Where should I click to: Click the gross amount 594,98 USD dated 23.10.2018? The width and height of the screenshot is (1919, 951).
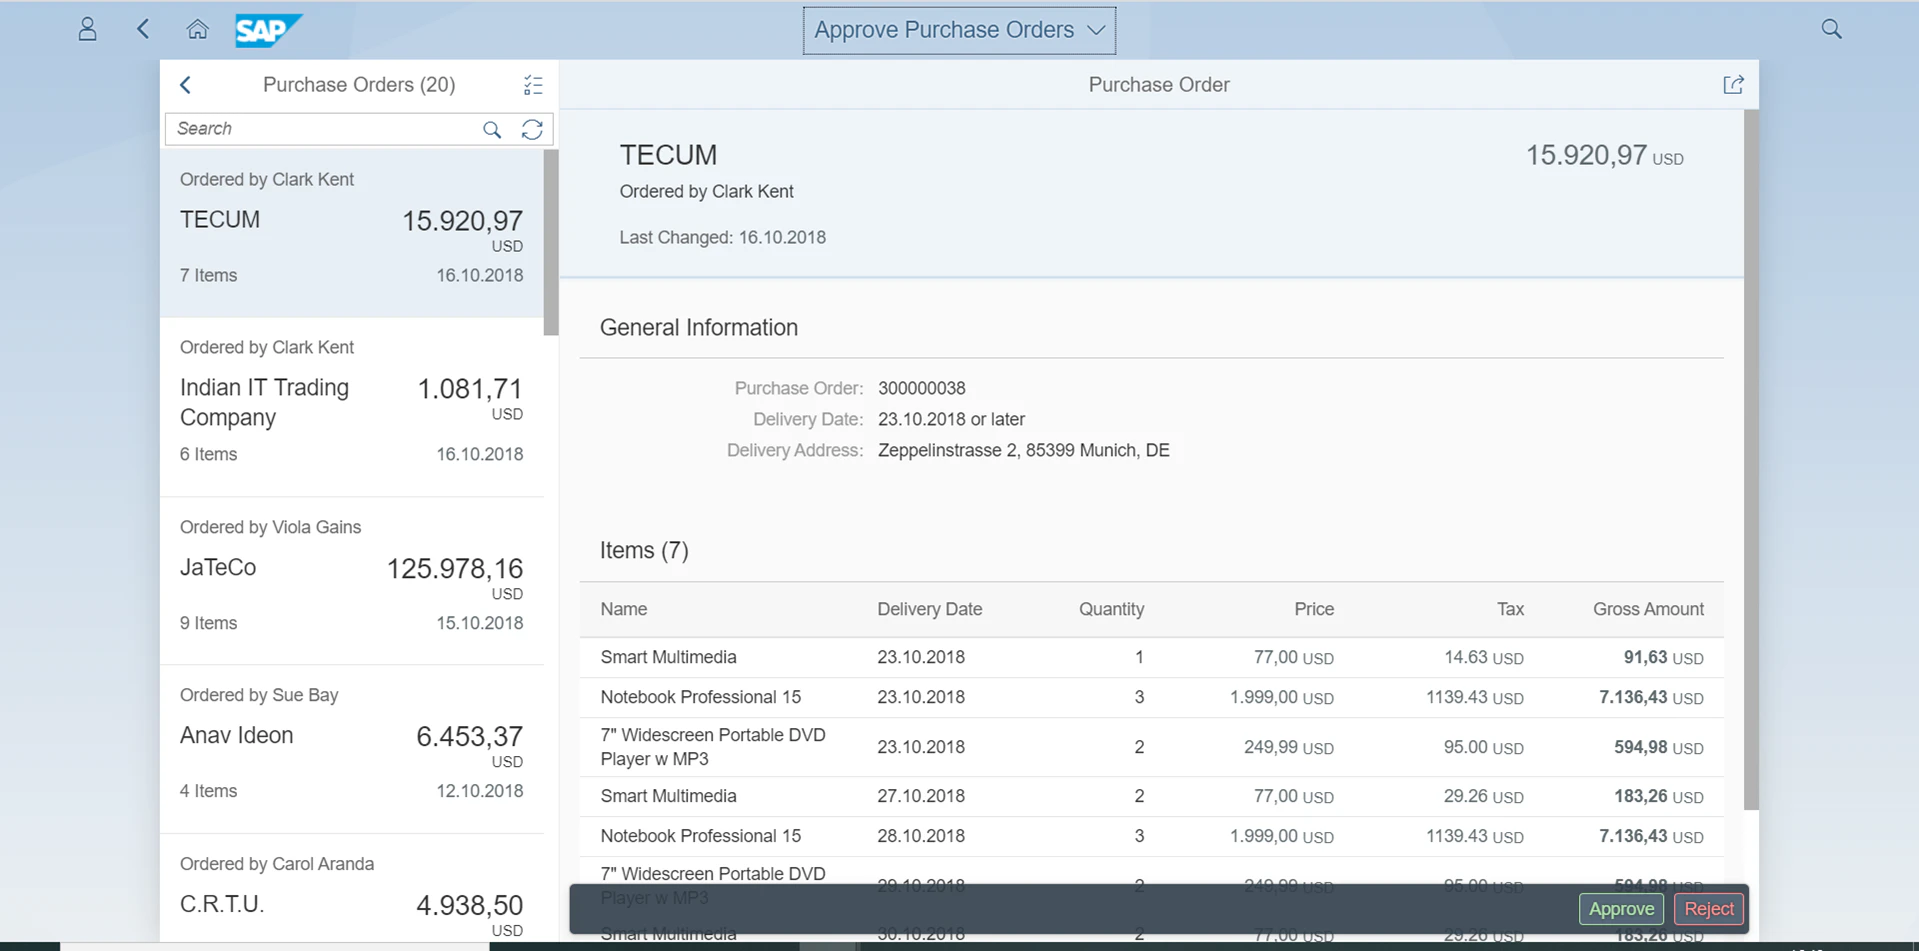[1658, 748]
